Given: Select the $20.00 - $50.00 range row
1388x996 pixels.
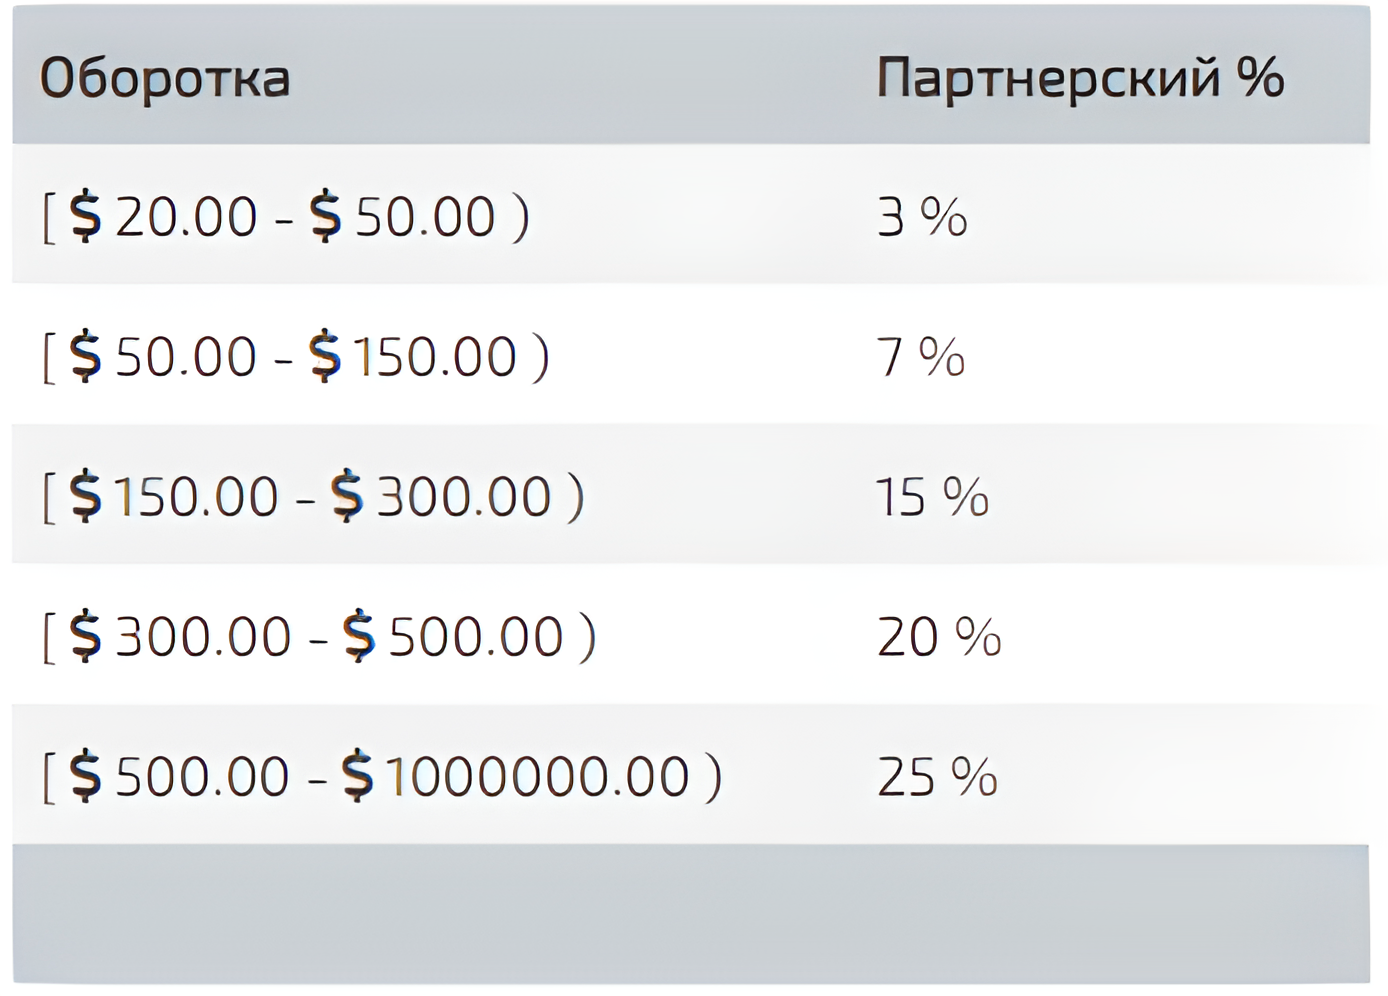Looking at the screenshot, I should point(691,214).
